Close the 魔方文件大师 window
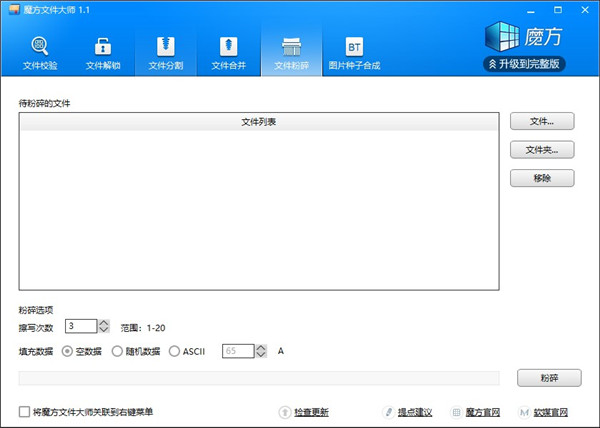Viewport: 600px width, 428px height. (585, 10)
